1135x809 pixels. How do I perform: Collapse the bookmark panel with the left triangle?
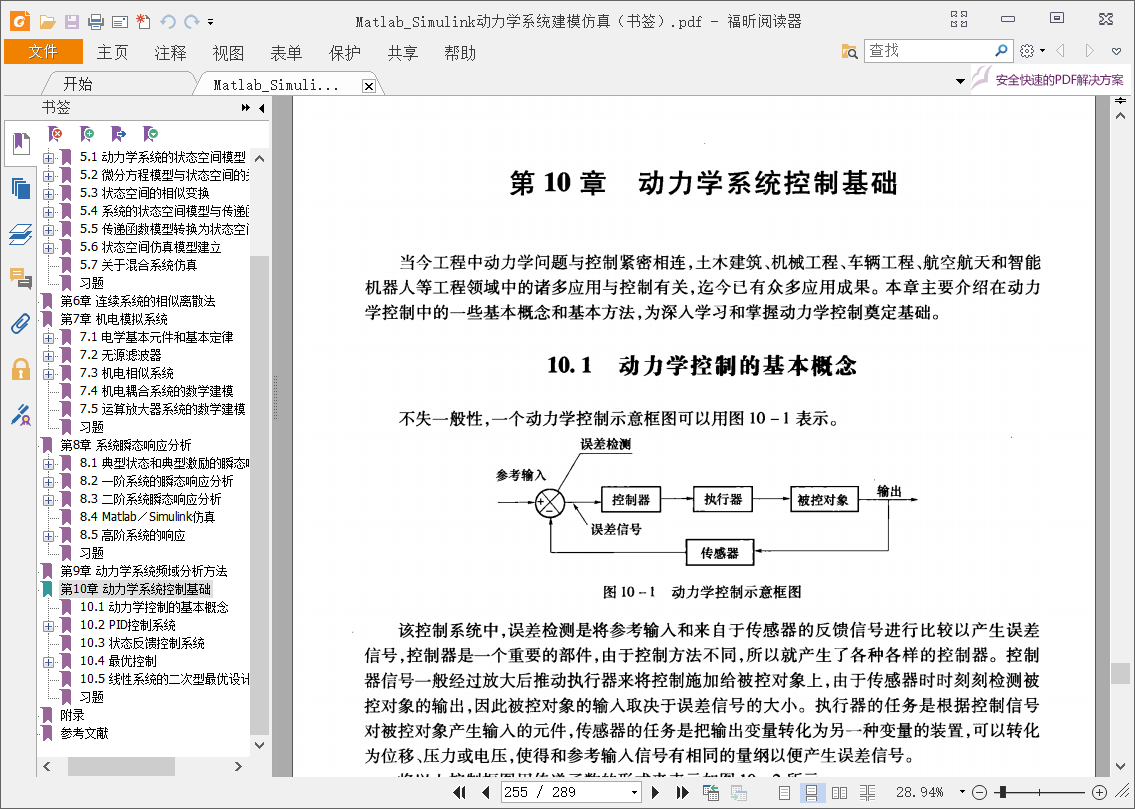[x=261, y=108]
